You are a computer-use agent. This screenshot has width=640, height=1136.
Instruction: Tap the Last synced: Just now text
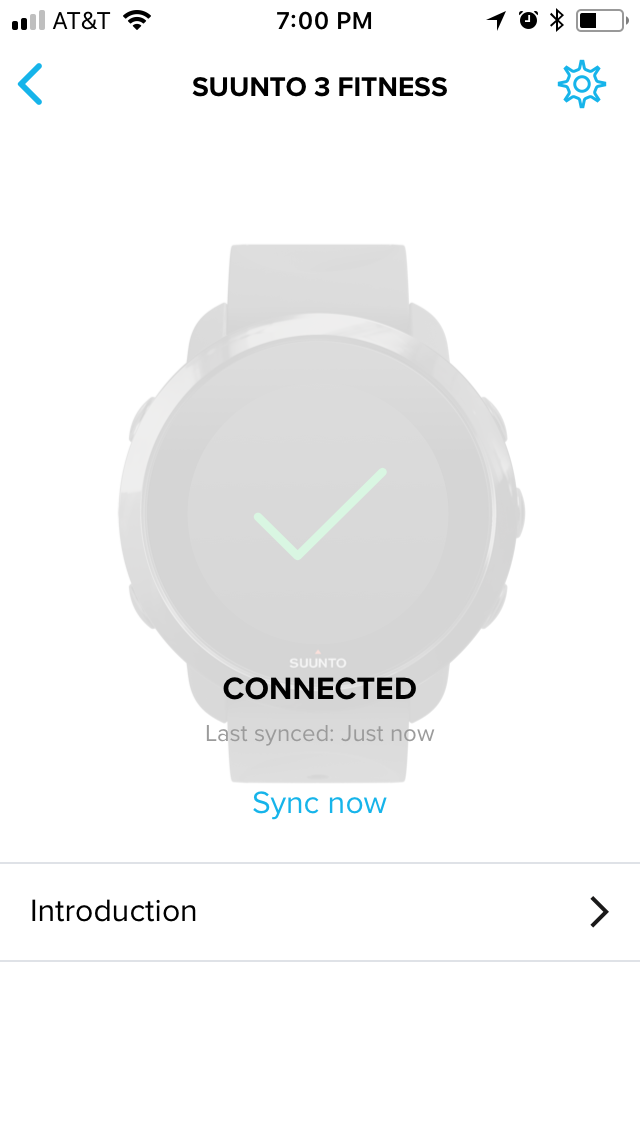tap(320, 733)
